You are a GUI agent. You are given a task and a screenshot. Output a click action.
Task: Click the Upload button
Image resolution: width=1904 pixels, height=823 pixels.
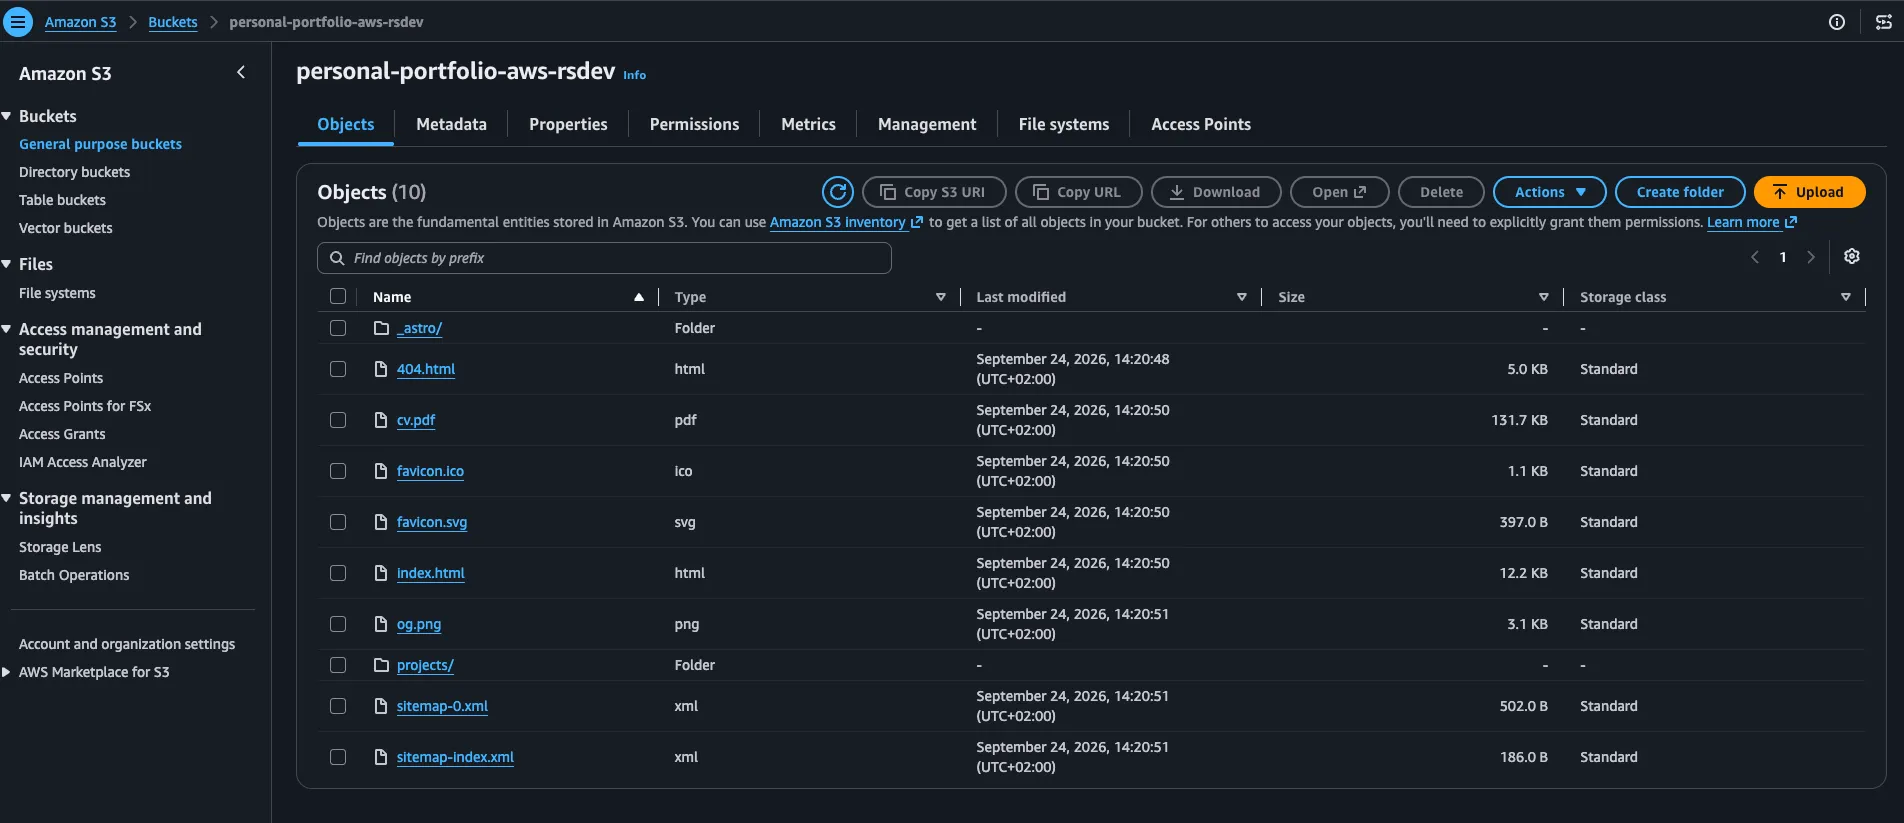coord(1809,192)
